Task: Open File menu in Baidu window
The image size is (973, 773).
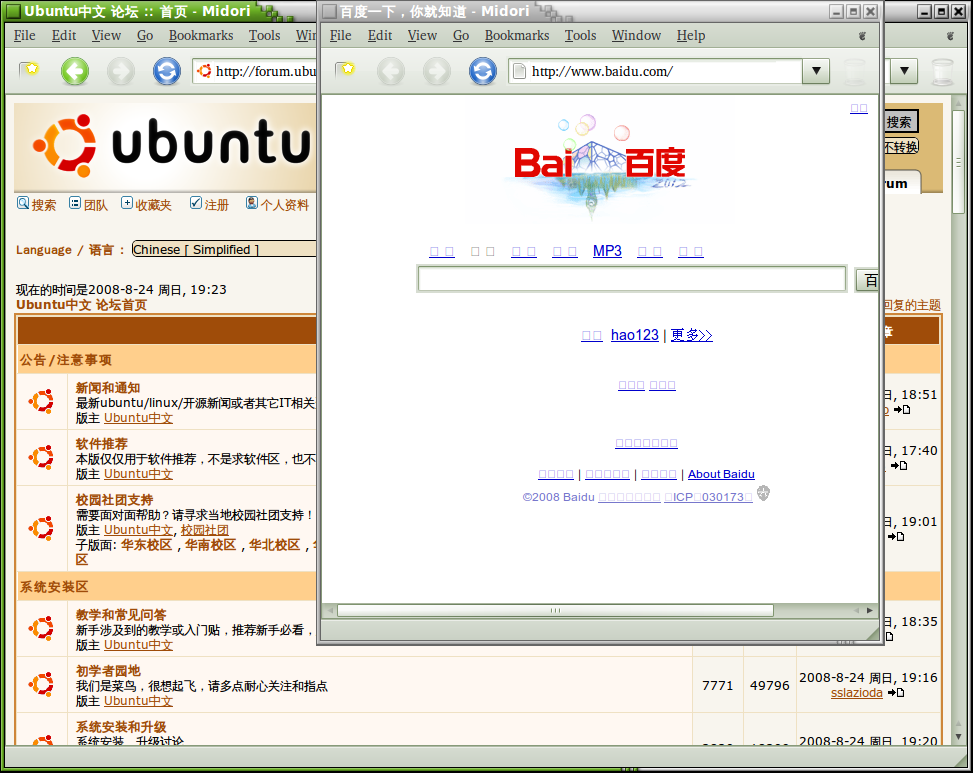Action: (x=340, y=36)
